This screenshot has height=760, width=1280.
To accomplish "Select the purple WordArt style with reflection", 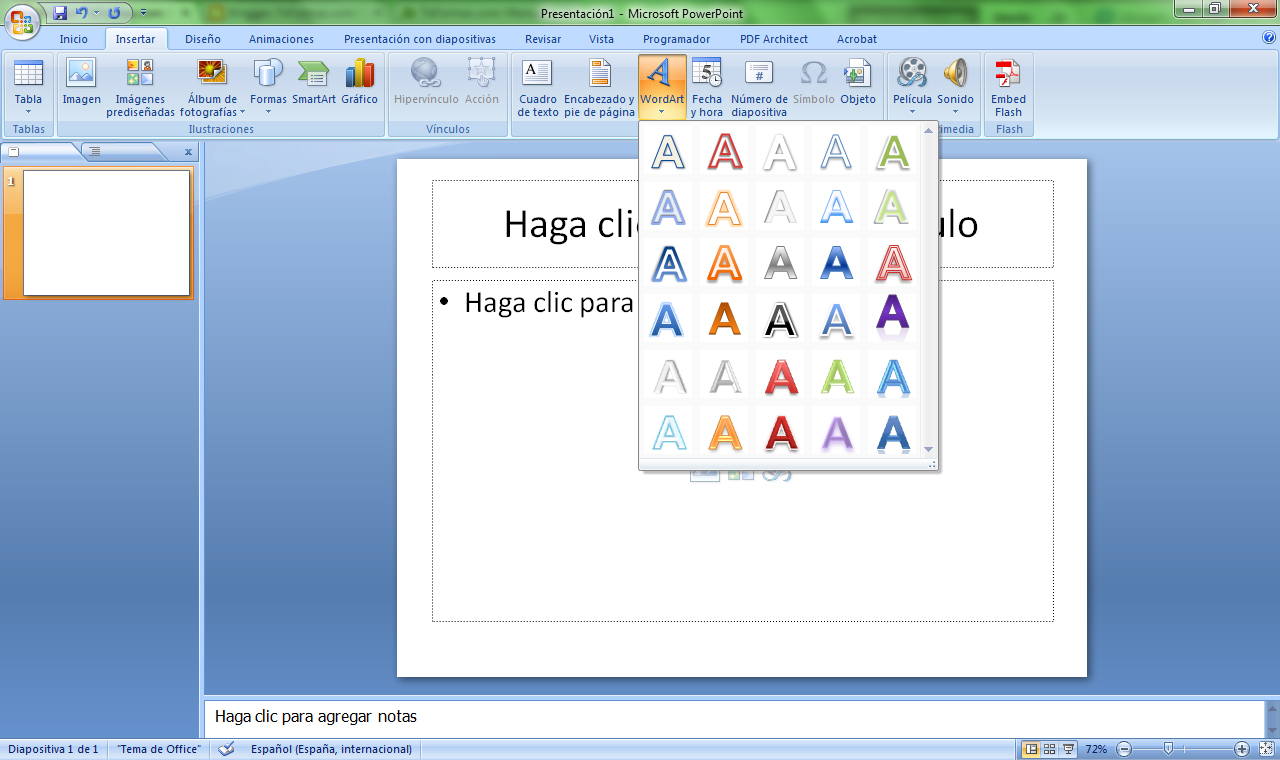I will 891,318.
